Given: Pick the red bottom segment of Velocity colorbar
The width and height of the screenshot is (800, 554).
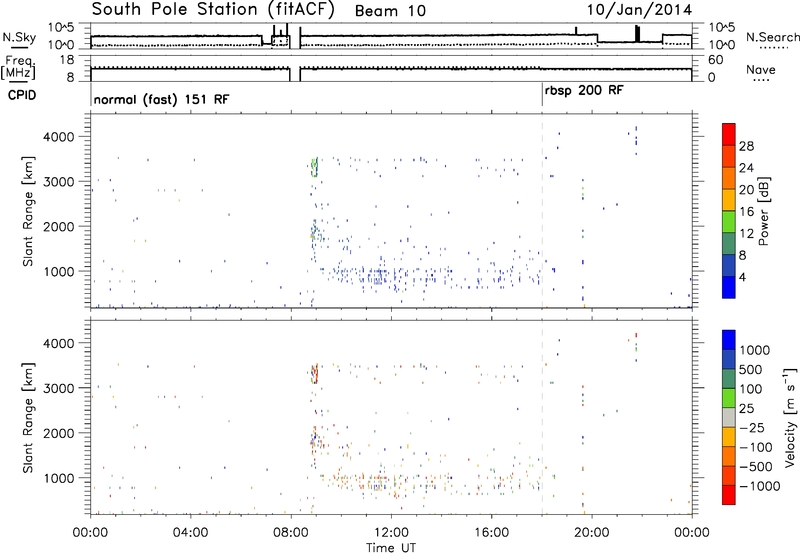Looking at the screenshot, I should [x=729, y=495].
